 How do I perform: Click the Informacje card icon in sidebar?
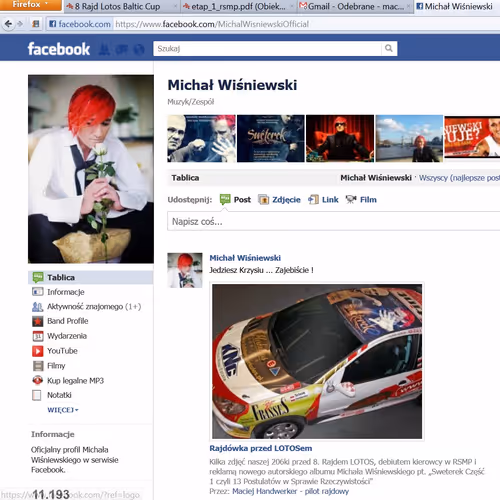pyautogui.click(x=38, y=292)
